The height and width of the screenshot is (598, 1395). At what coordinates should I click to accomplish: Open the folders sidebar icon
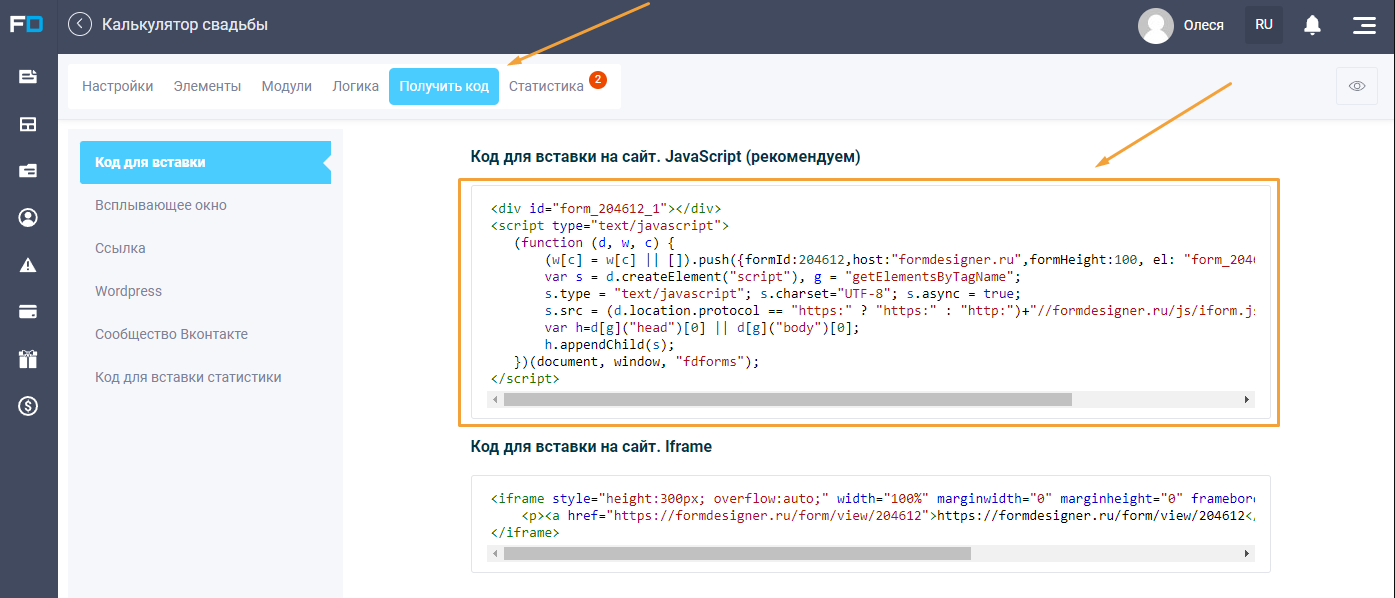28,171
